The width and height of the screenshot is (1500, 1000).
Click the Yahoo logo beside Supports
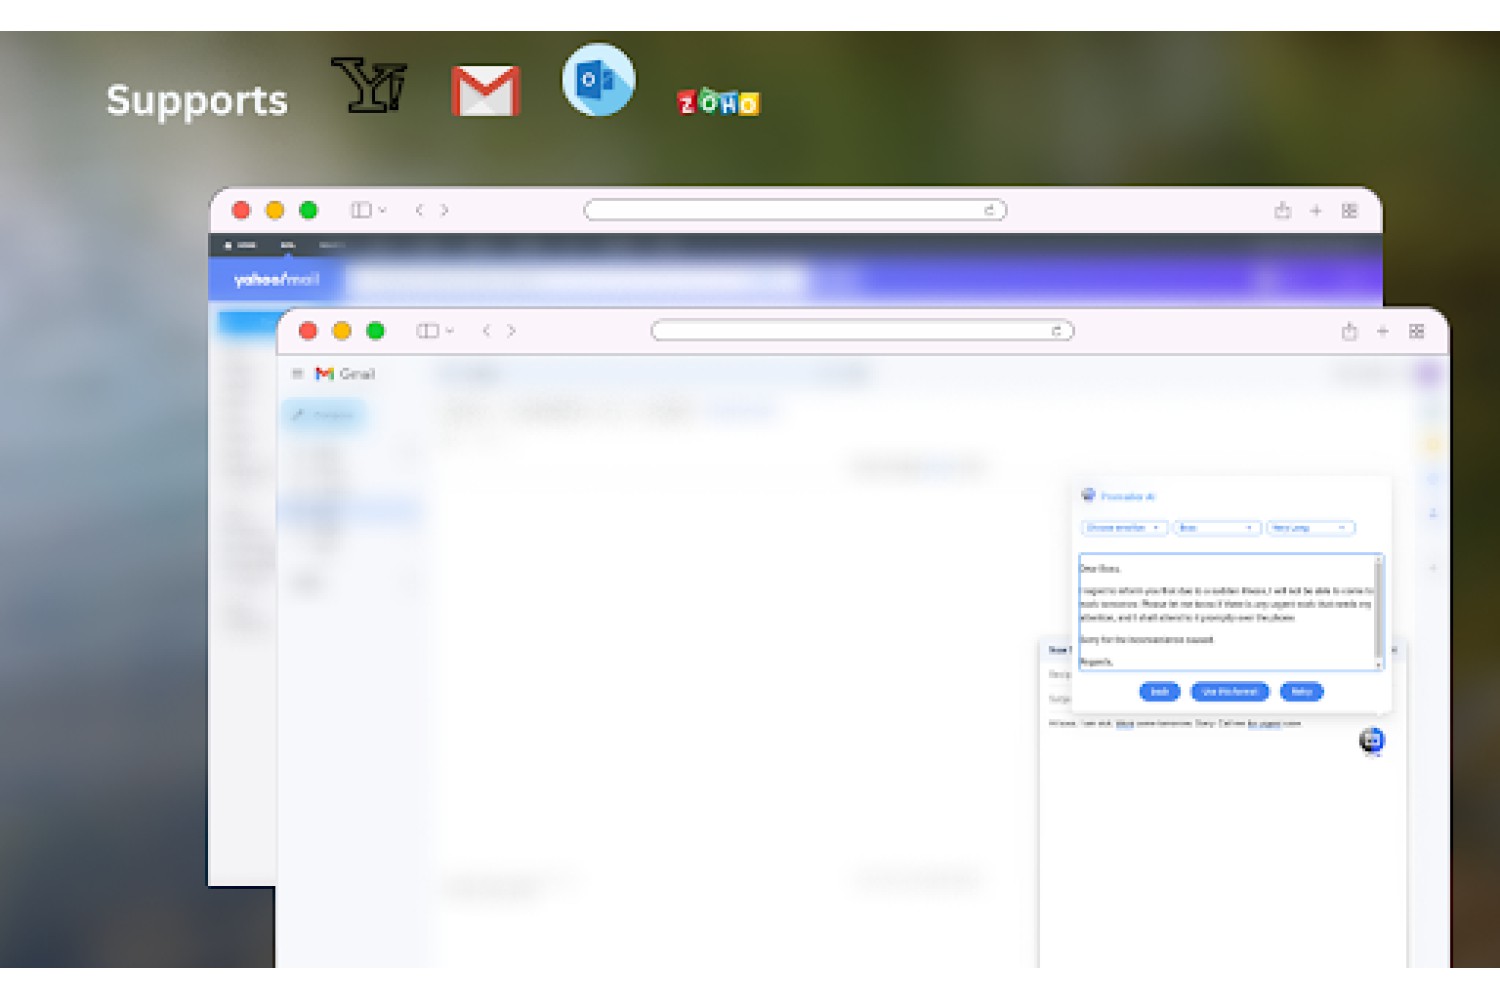(369, 85)
